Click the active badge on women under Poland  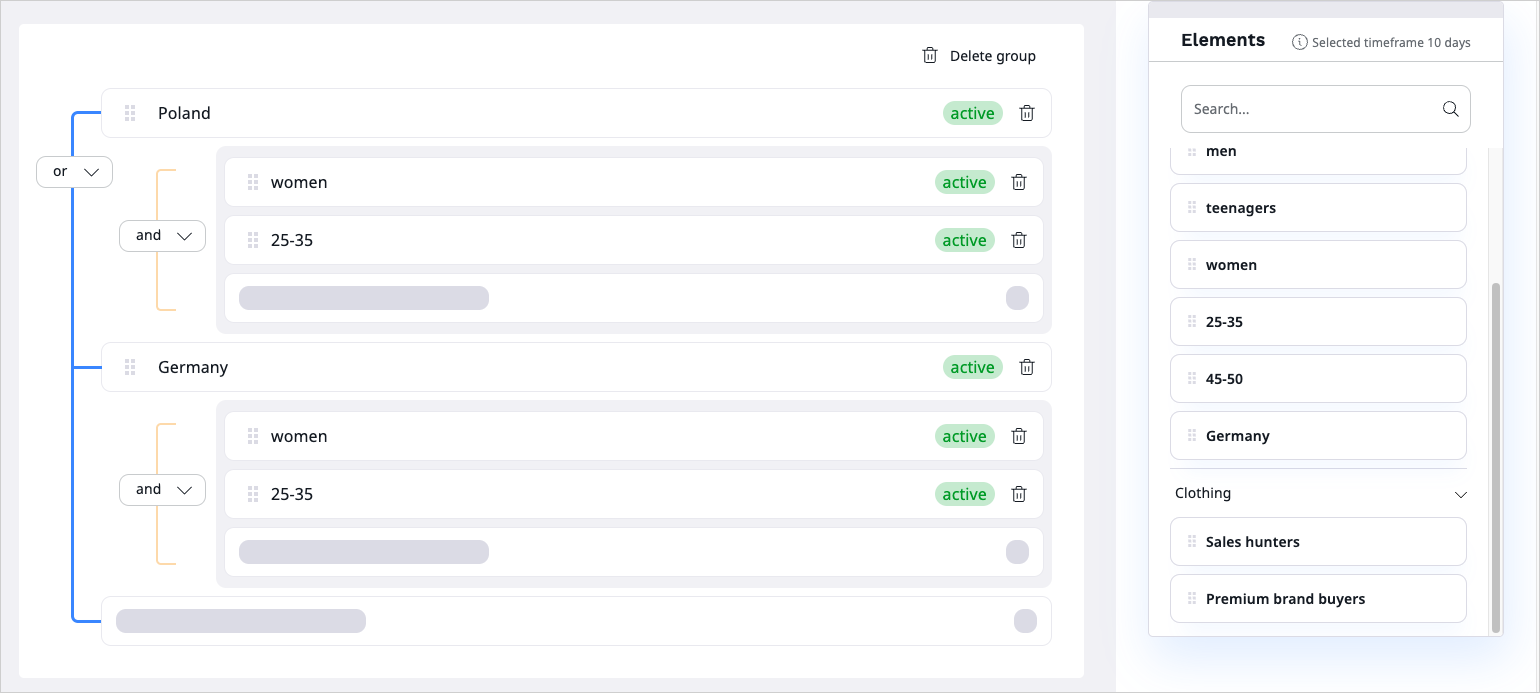click(964, 182)
